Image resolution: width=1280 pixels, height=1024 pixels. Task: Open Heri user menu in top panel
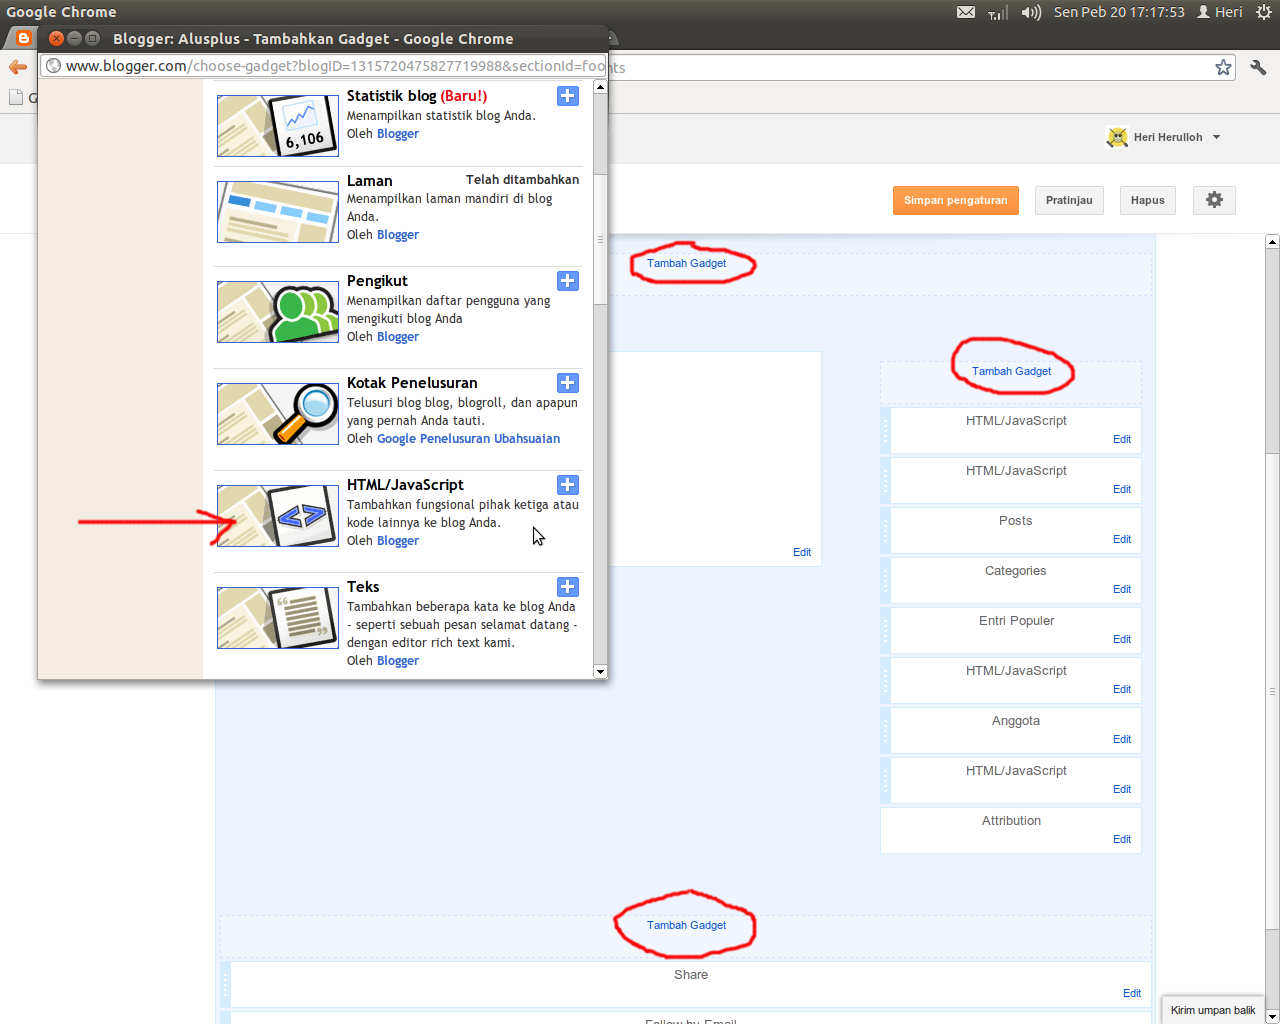(1220, 12)
